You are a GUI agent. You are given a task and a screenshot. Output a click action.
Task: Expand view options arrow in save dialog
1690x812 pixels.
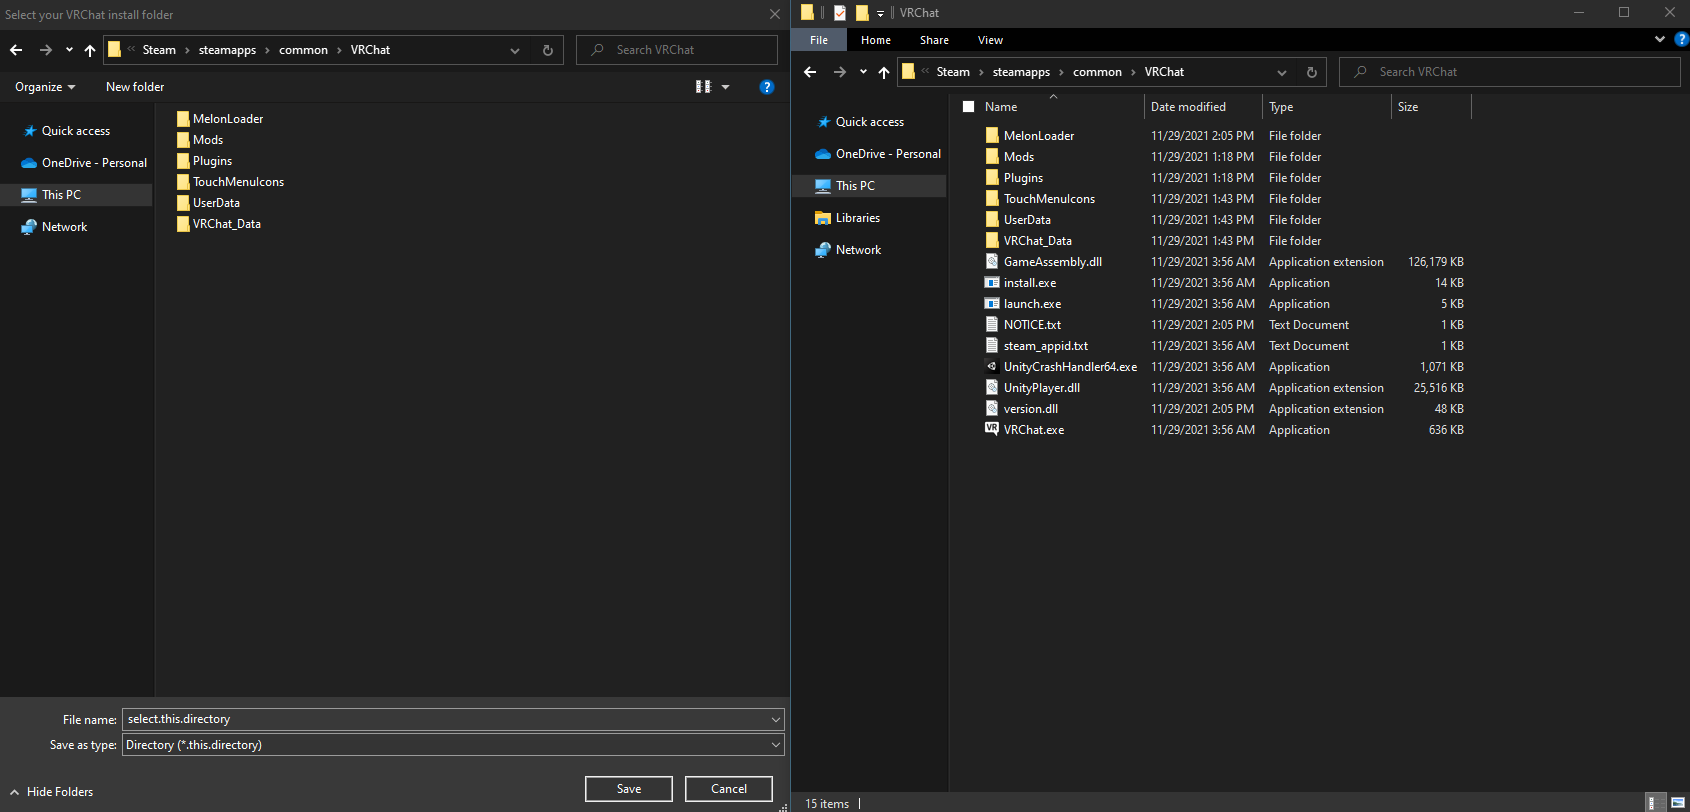point(726,87)
